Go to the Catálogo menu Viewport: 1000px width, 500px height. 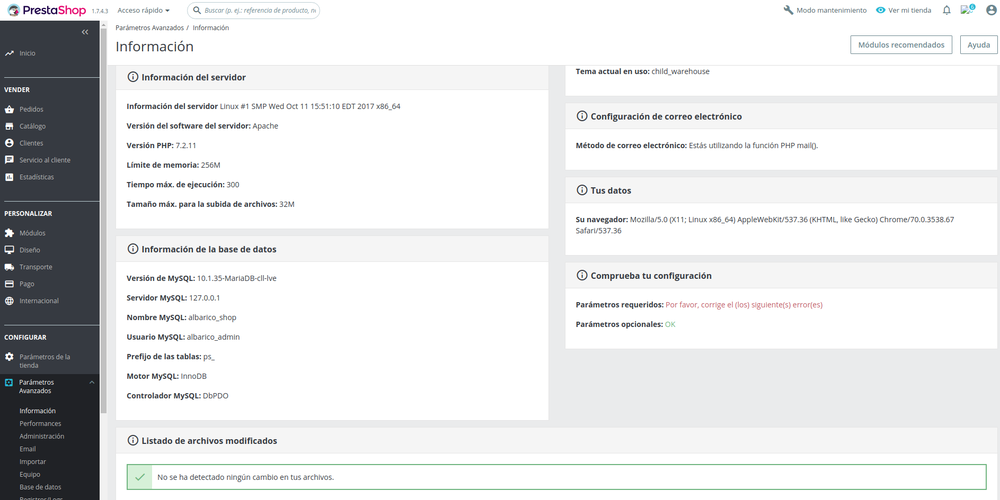tap(32, 126)
